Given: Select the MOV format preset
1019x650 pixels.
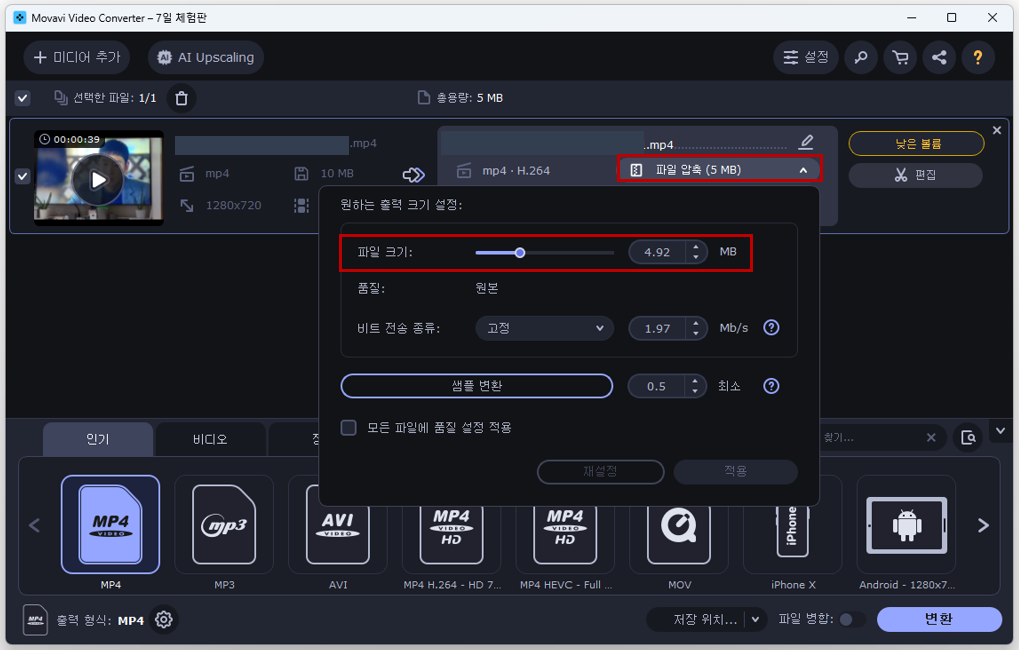Looking at the screenshot, I should (679, 541).
